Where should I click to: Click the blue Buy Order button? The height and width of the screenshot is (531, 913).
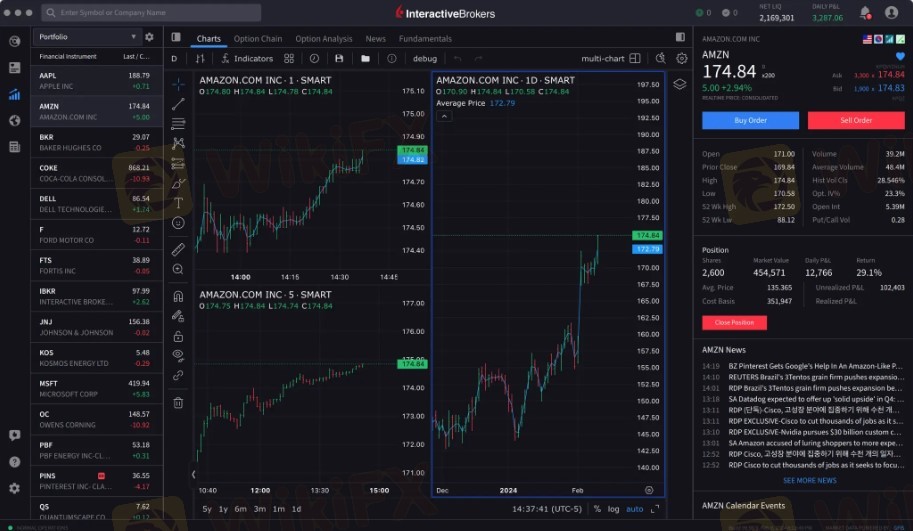tap(750, 120)
